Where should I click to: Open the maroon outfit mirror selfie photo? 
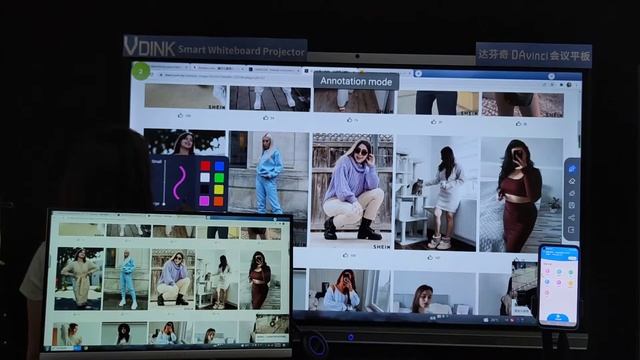[521, 195]
